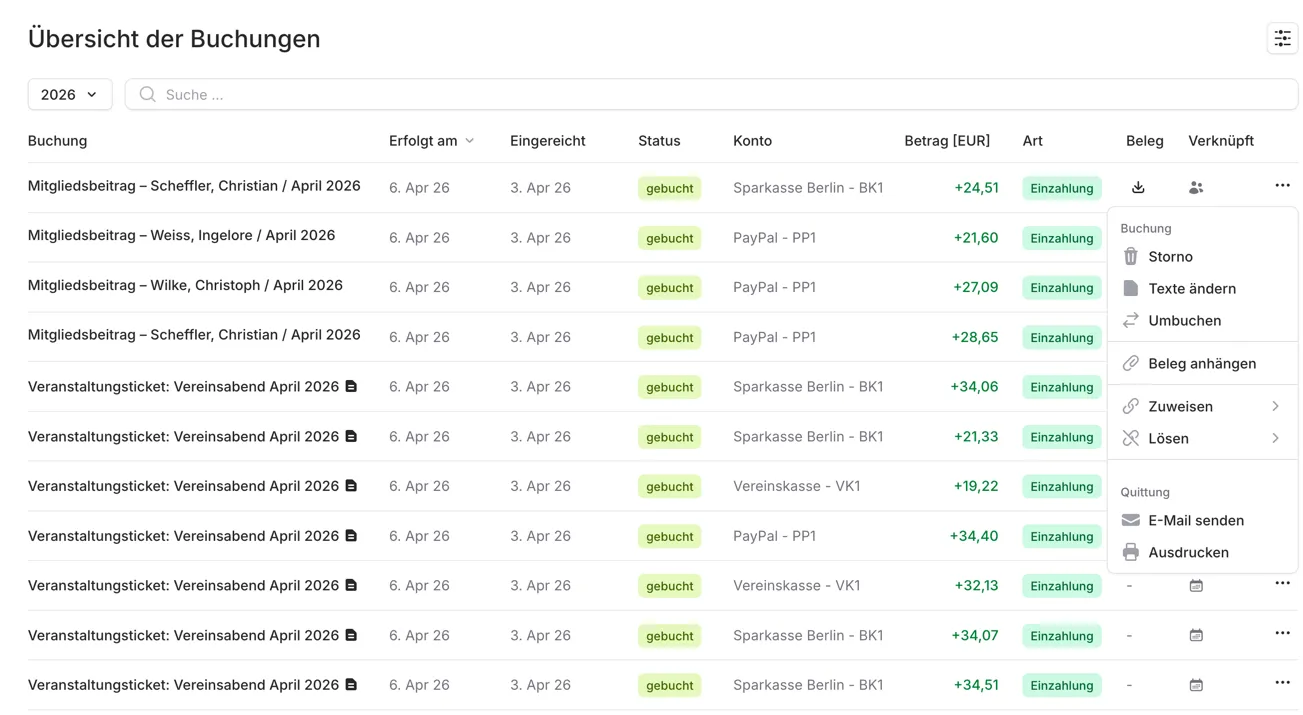Open booking Mitgliedsbeitrag – Weiss, Ingelore
Image resolution: width=1303 pixels, height=715 pixels.
(181, 236)
